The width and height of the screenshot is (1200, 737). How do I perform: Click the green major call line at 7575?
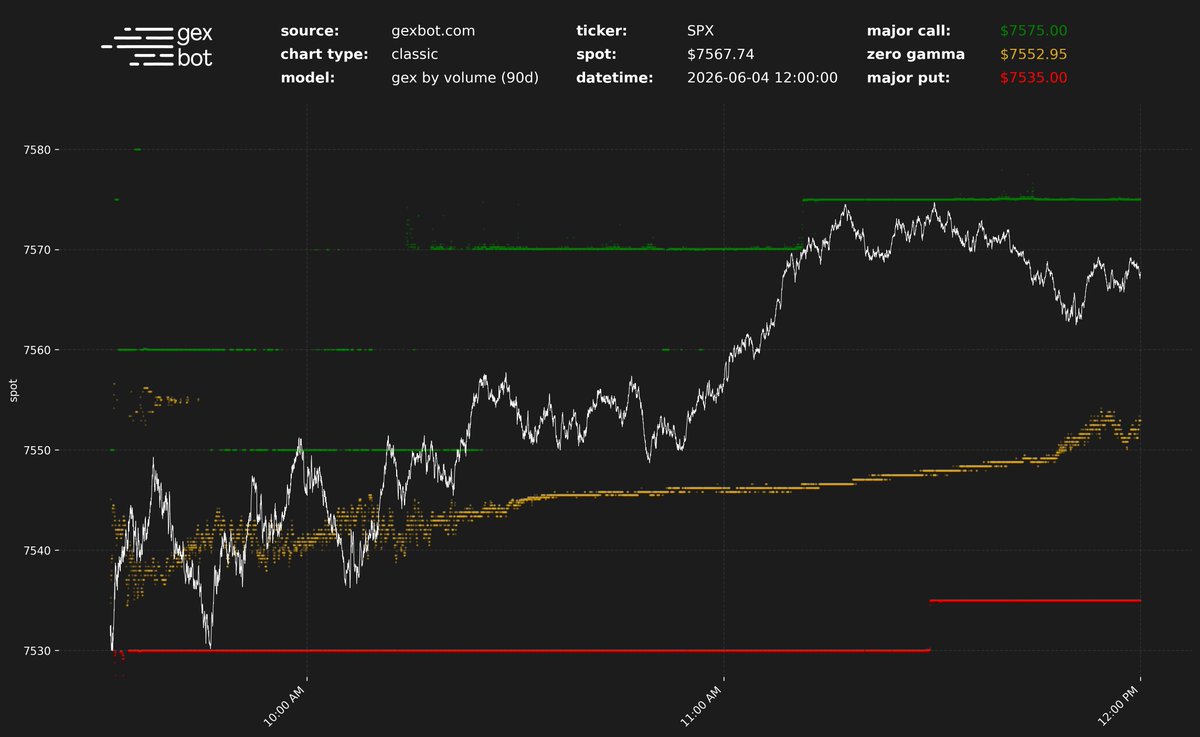[970, 200]
